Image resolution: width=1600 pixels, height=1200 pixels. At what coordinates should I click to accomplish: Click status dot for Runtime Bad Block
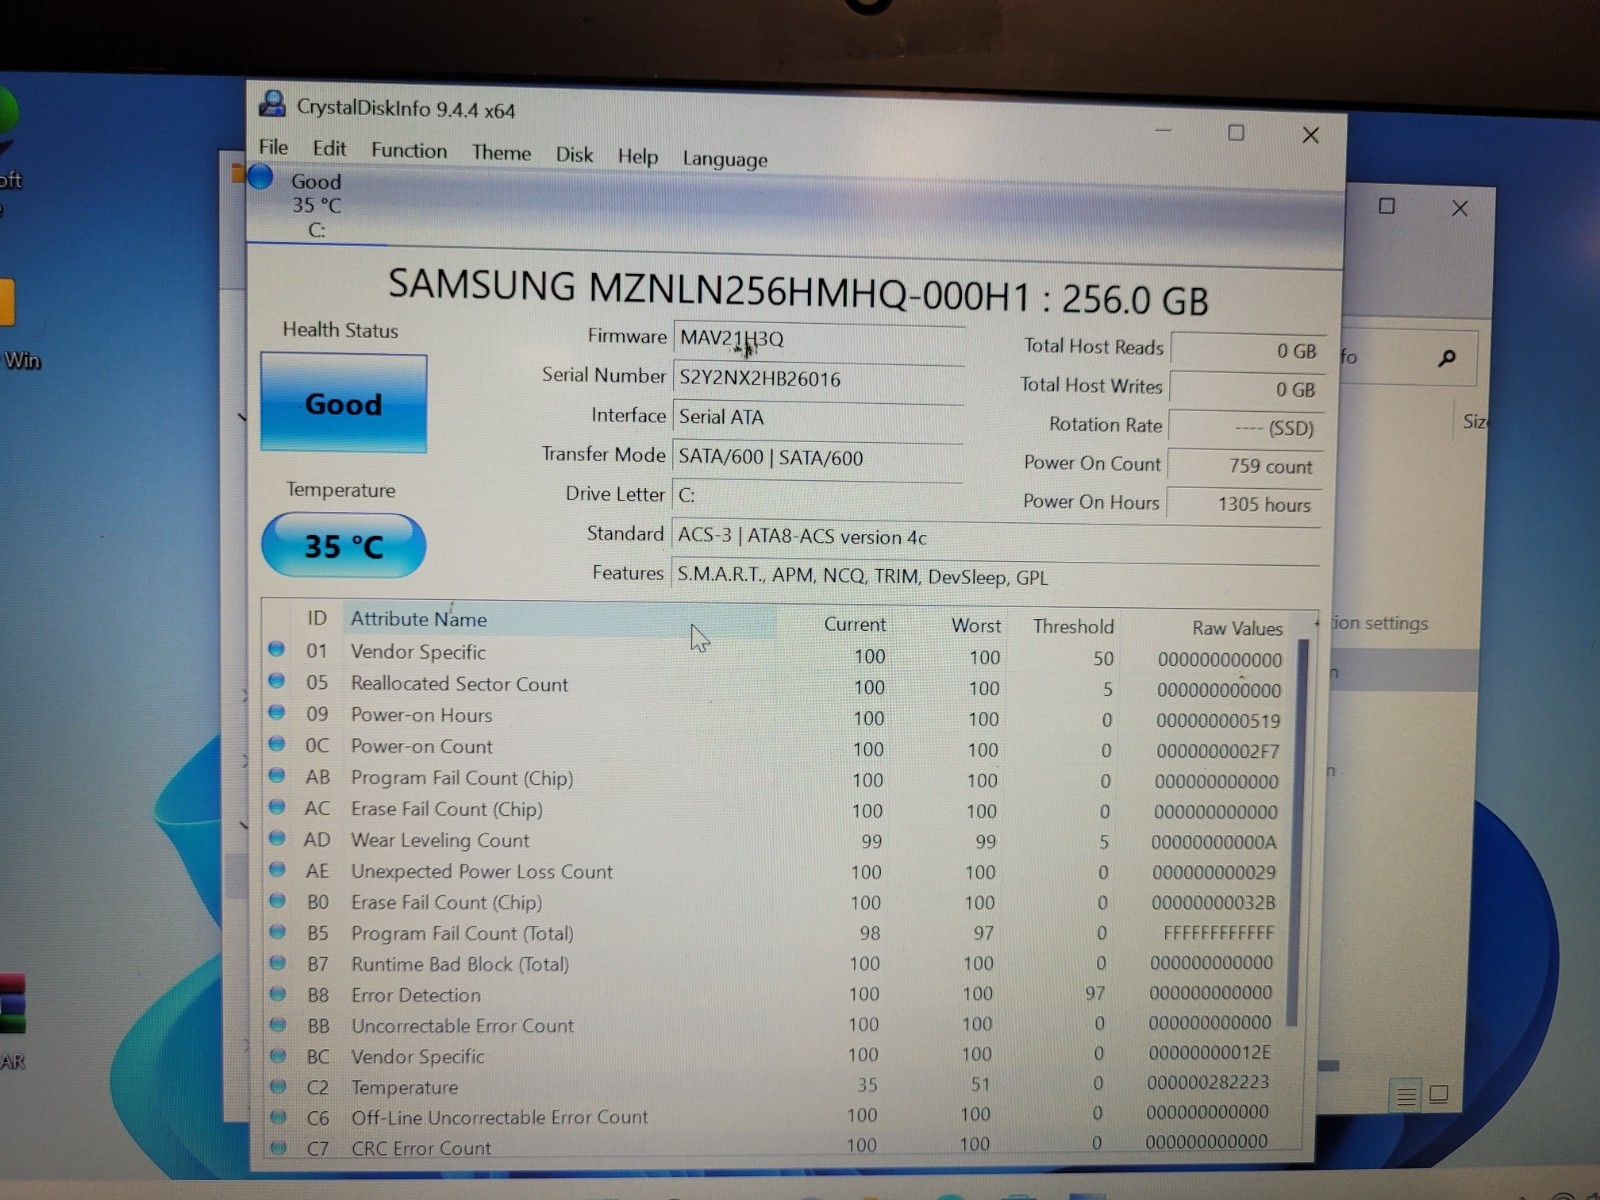click(x=277, y=962)
